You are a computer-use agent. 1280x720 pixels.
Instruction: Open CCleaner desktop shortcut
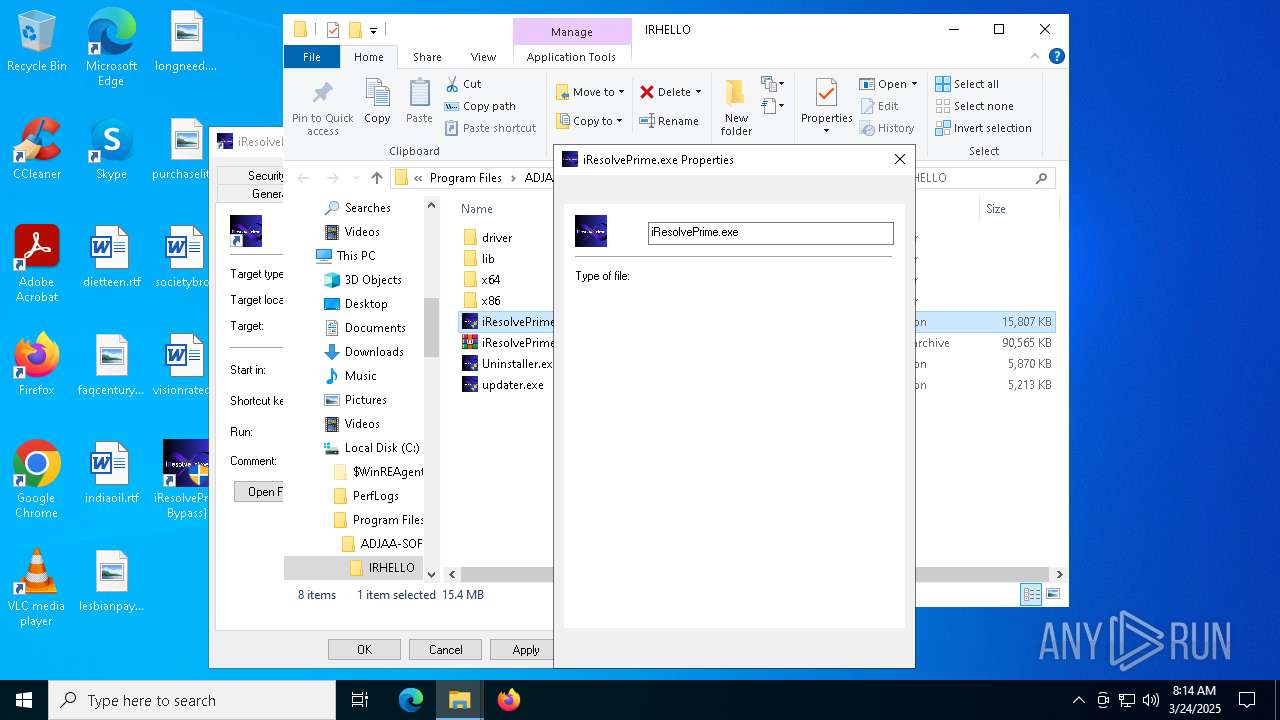[37, 149]
